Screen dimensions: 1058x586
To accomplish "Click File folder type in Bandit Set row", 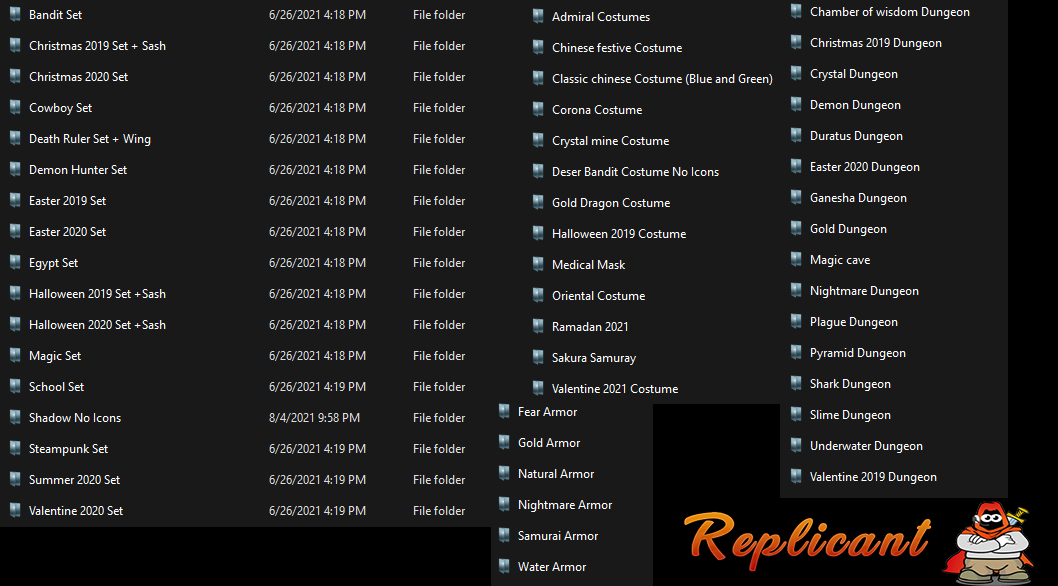I will pyautogui.click(x=439, y=14).
